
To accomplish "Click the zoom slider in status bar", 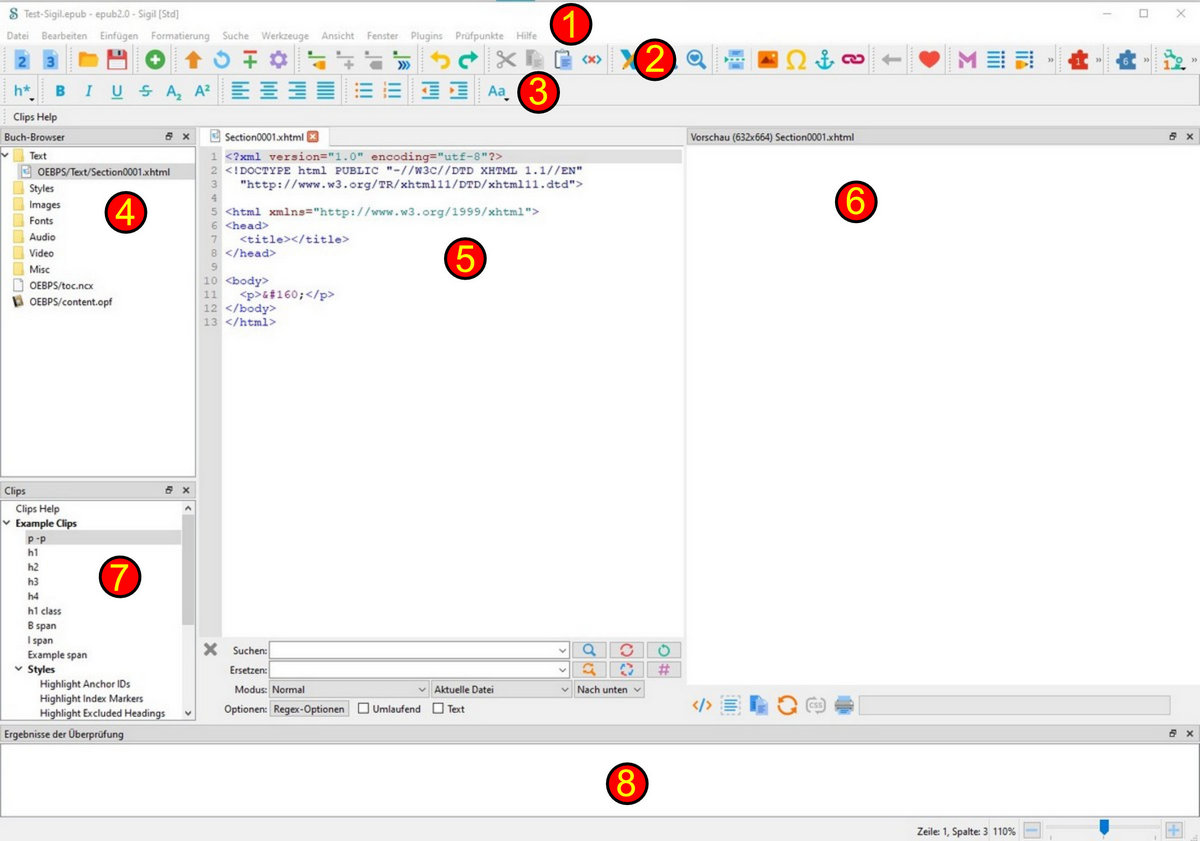I will [x=1103, y=830].
